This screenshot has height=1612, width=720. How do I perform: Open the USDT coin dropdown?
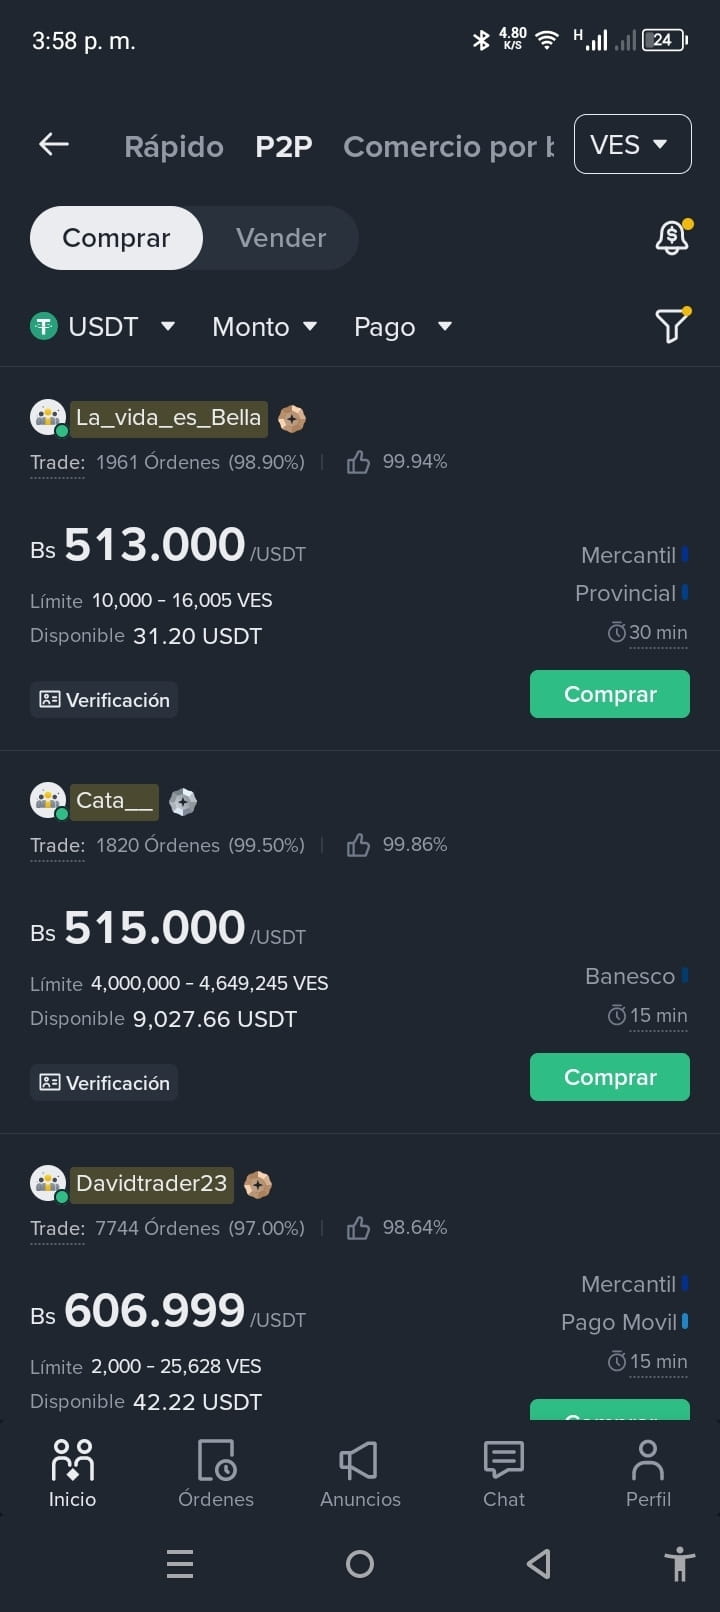click(103, 326)
